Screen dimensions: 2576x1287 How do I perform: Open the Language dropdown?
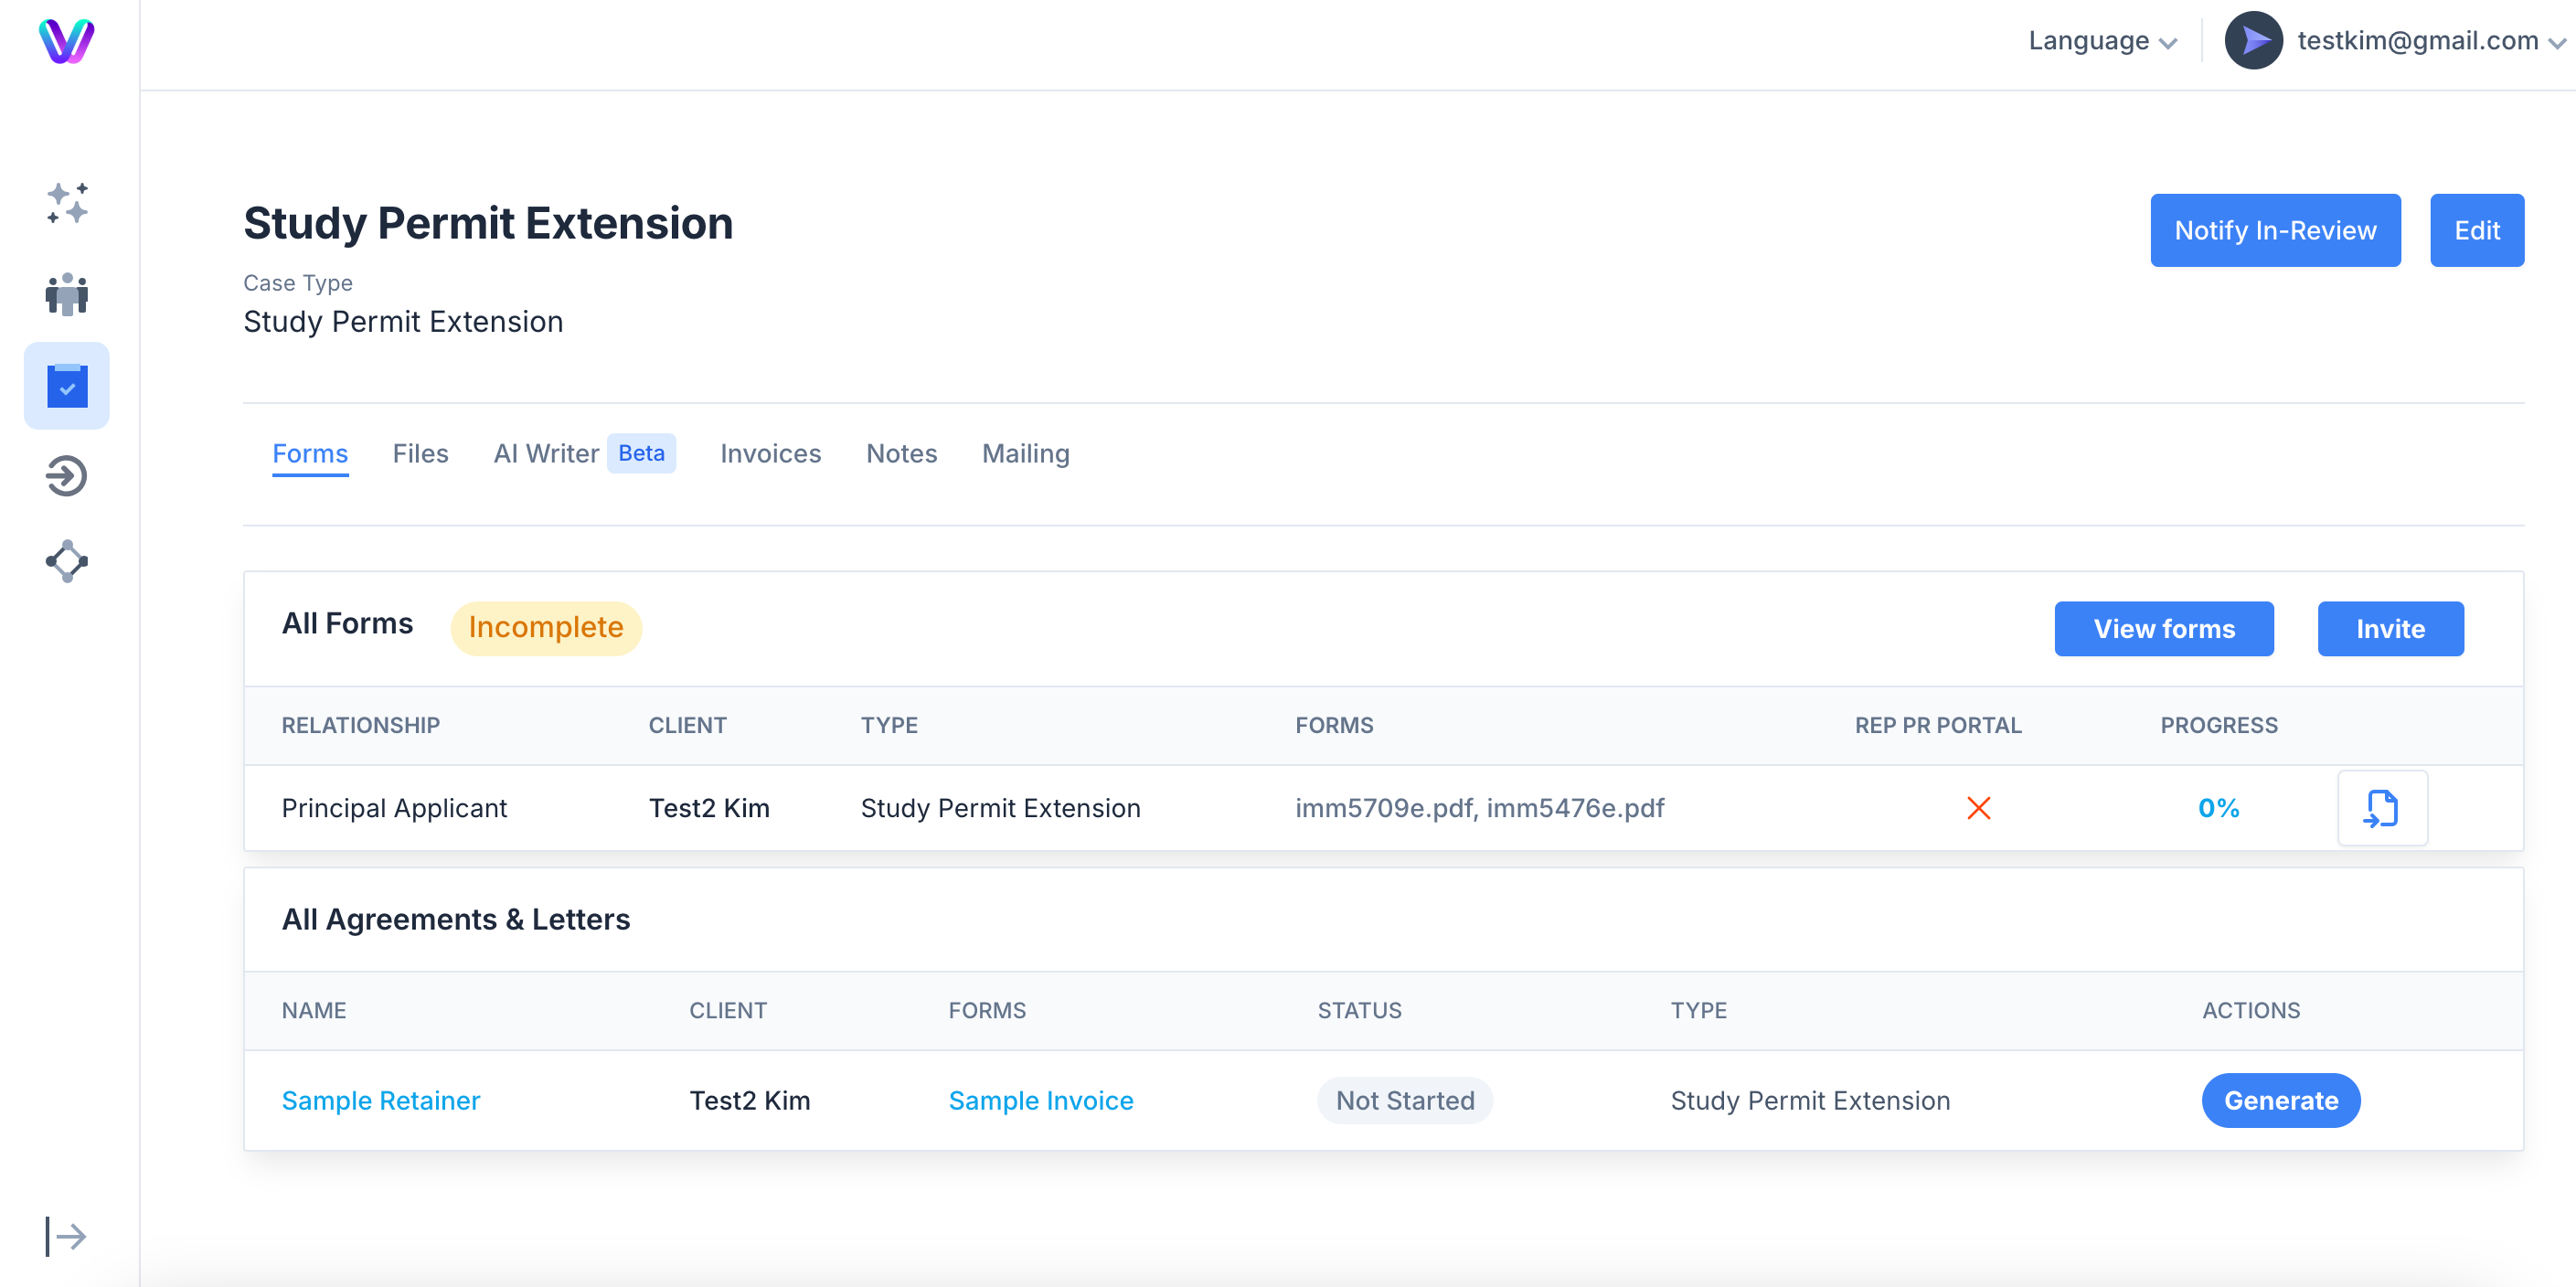click(2102, 41)
